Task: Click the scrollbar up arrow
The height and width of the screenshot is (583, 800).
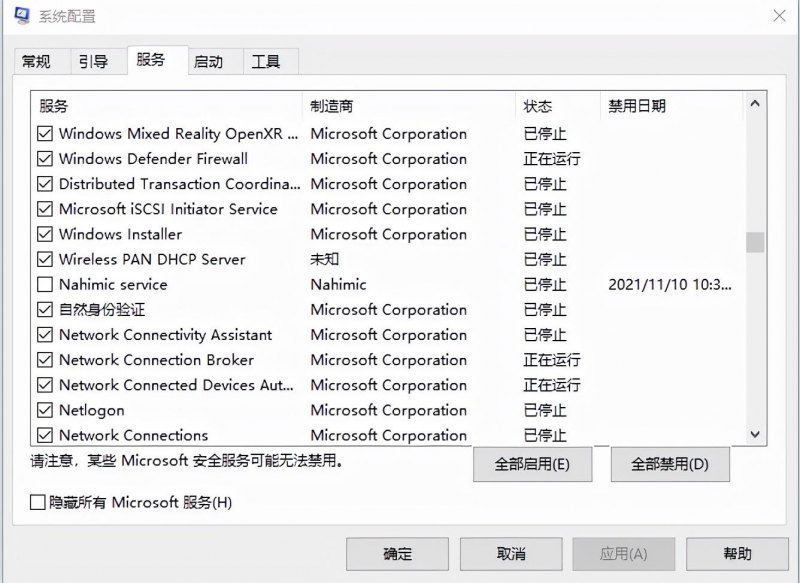Action: pos(755,104)
